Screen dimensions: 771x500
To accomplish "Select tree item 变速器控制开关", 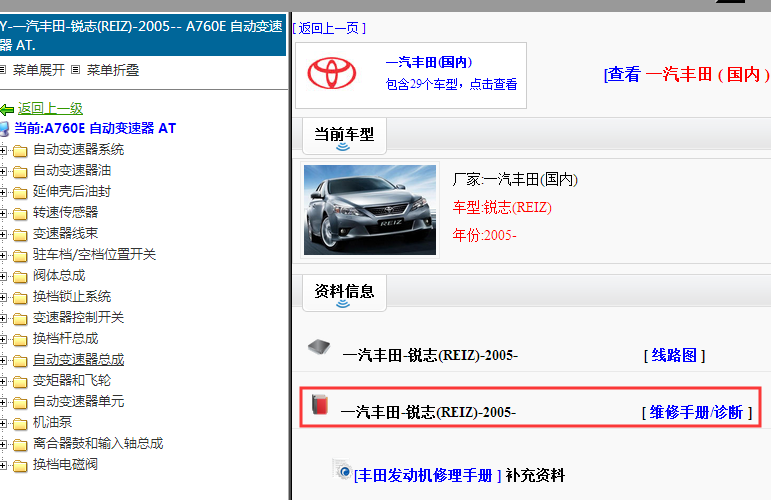I will tap(78, 318).
